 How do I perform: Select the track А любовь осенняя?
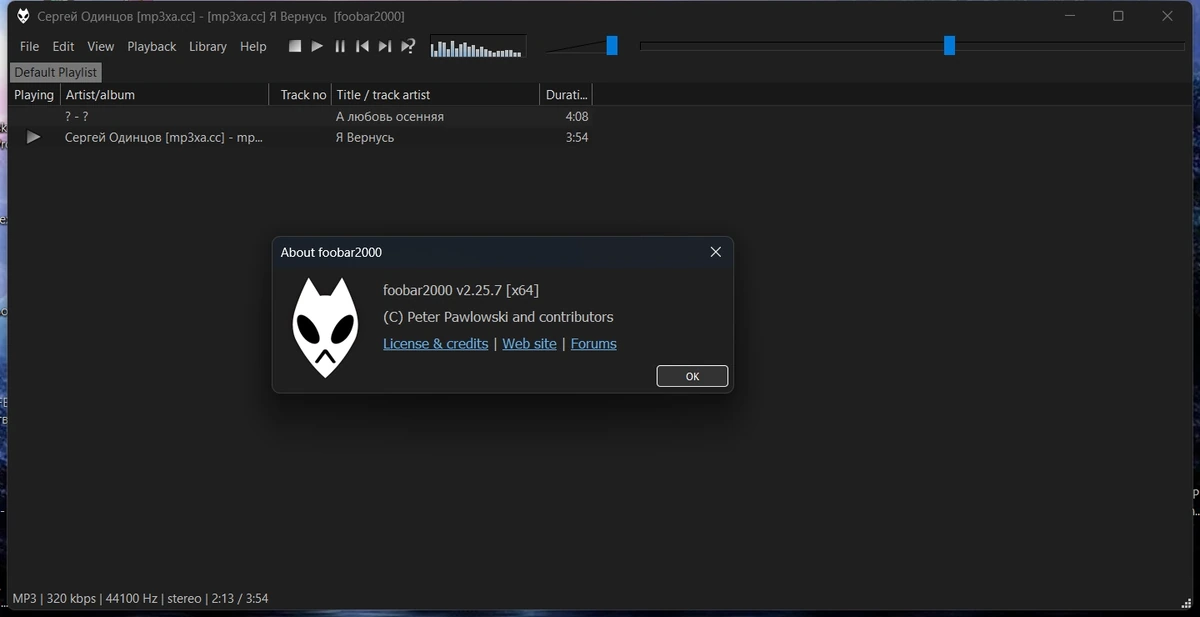point(390,117)
